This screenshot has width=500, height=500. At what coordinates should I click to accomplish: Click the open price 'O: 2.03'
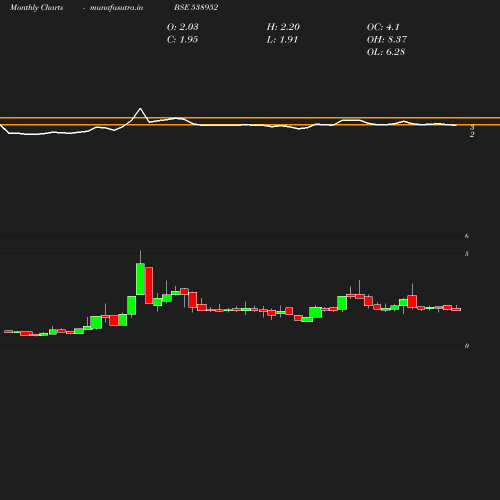point(183,27)
